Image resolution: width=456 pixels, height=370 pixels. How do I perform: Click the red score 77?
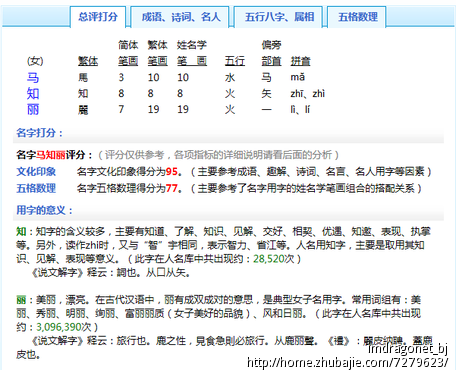point(172,188)
